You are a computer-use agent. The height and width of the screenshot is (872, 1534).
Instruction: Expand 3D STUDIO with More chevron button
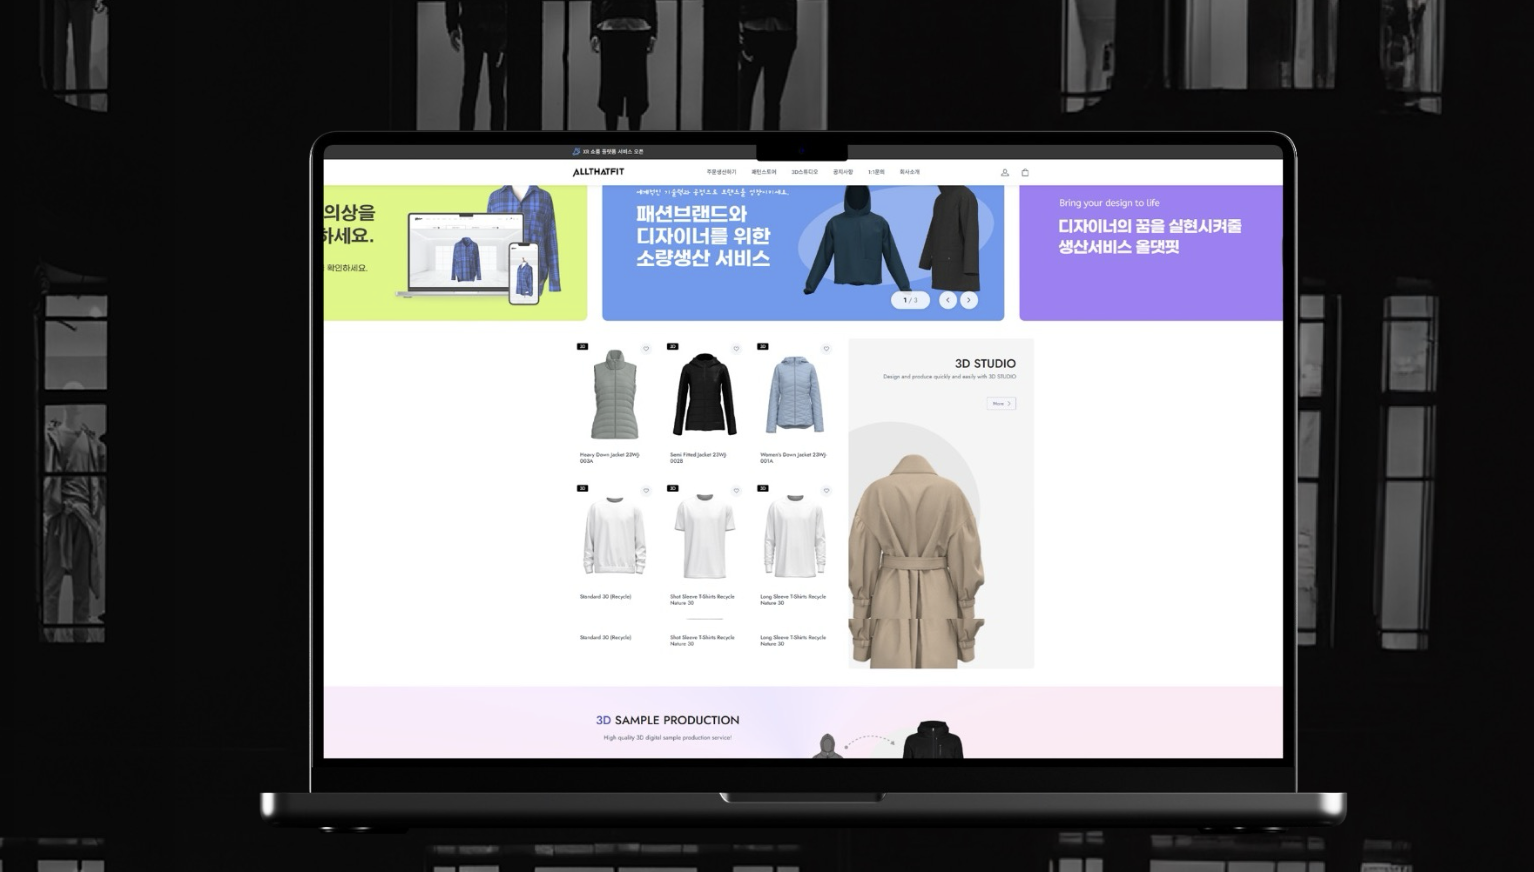point(1001,404)
